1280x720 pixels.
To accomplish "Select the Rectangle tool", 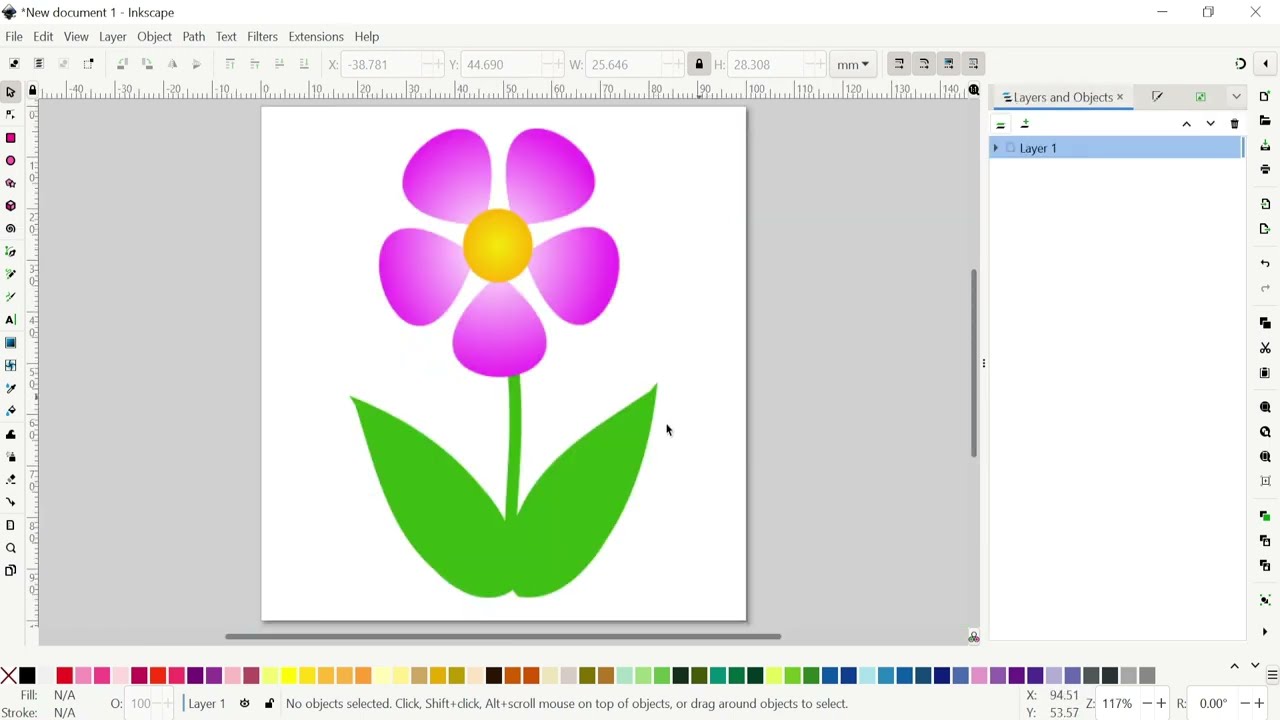I will click(11, 138).
